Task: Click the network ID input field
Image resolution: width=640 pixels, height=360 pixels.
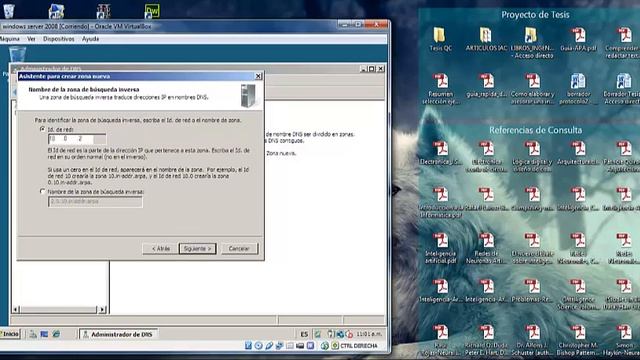Action: tap(77, 139)
